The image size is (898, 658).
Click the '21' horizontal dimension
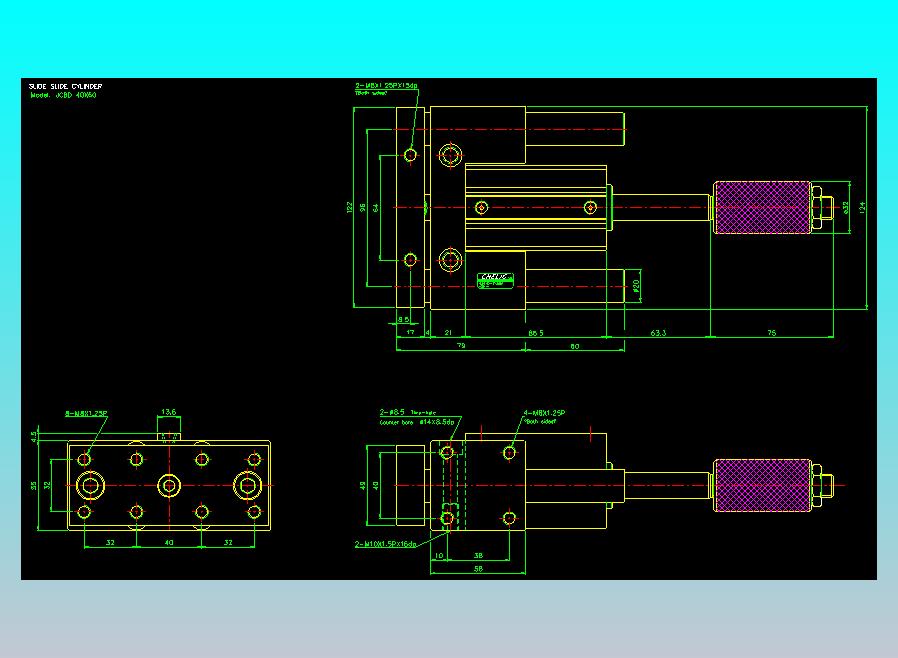[448, 332]
